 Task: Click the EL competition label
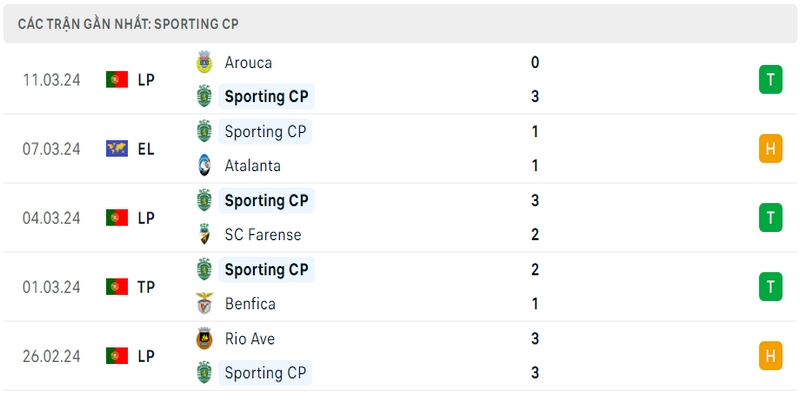click(x=146, y=148)
